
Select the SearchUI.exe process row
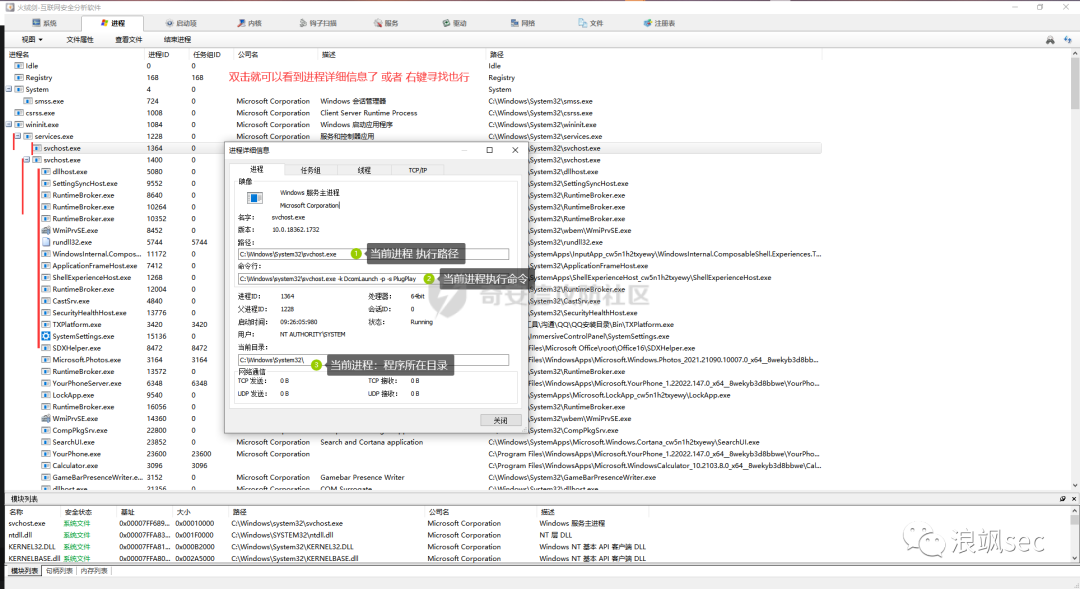(413, 442)
